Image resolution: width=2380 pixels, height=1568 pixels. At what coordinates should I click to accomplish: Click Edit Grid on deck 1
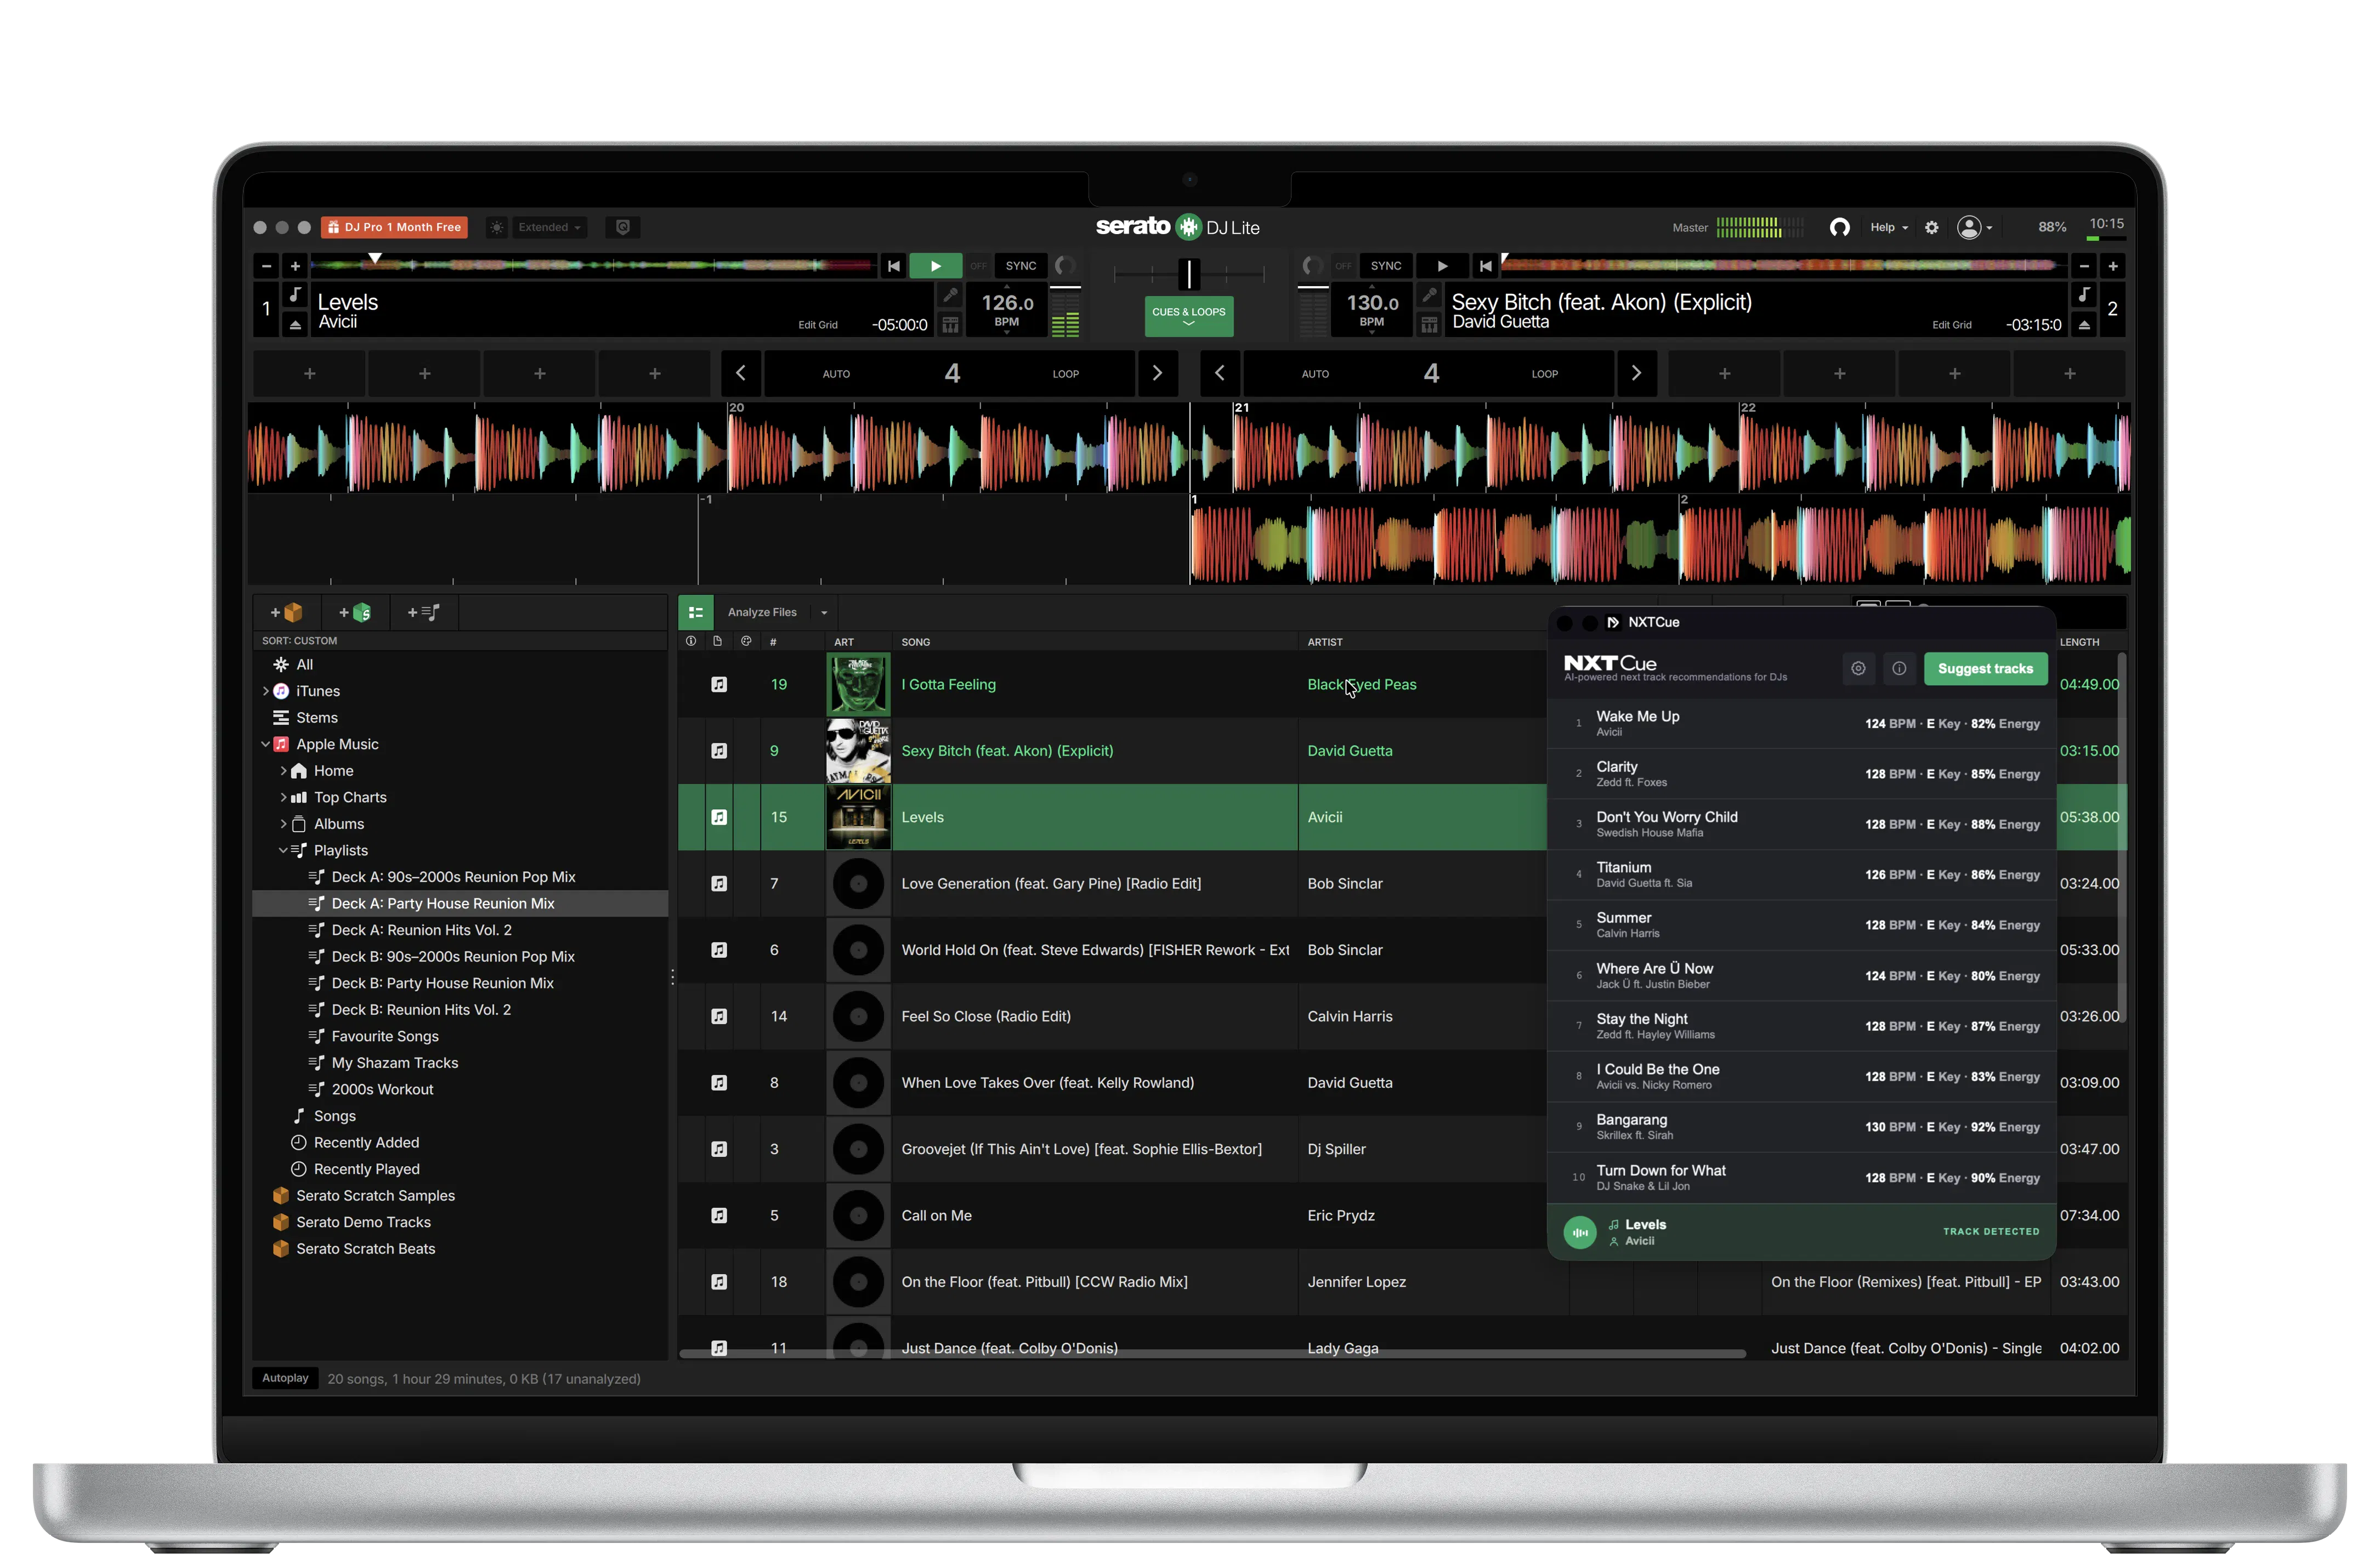(x=818, y=325)
